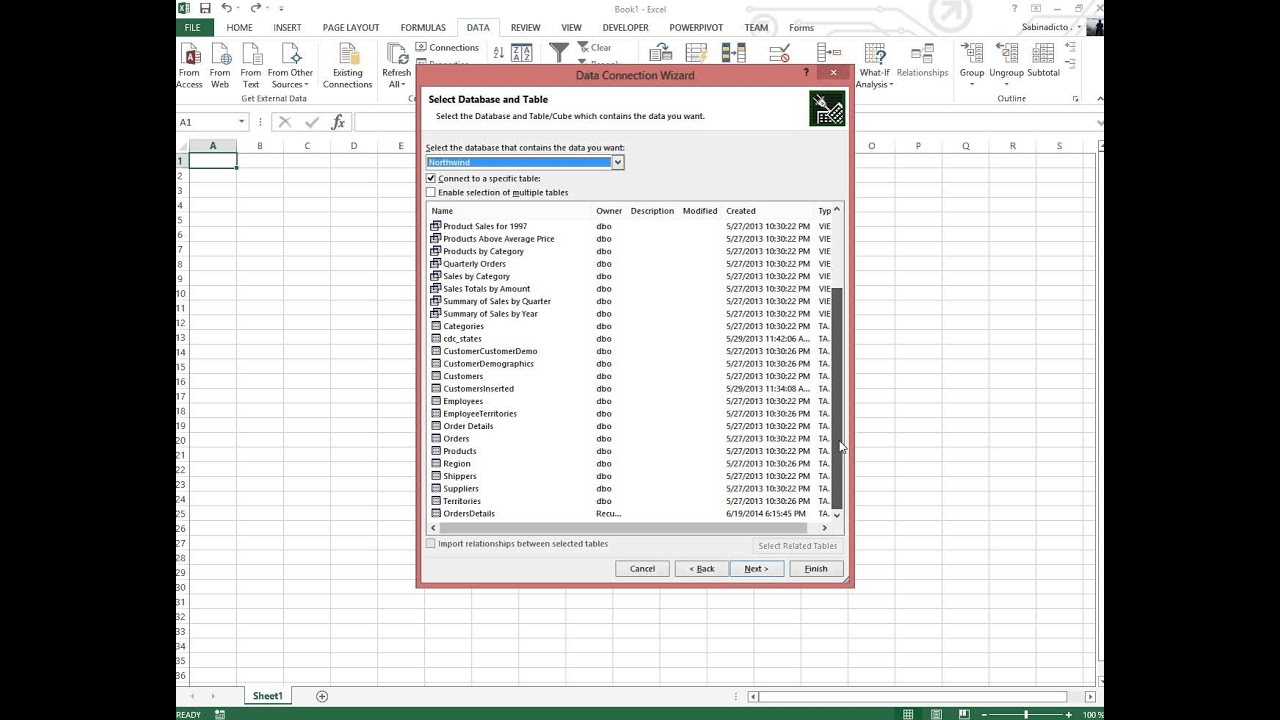Click the Normal view icon in the status bar
Image resolution: width=1280 pixels, height=720 pixels.
[x=908, y=714]
